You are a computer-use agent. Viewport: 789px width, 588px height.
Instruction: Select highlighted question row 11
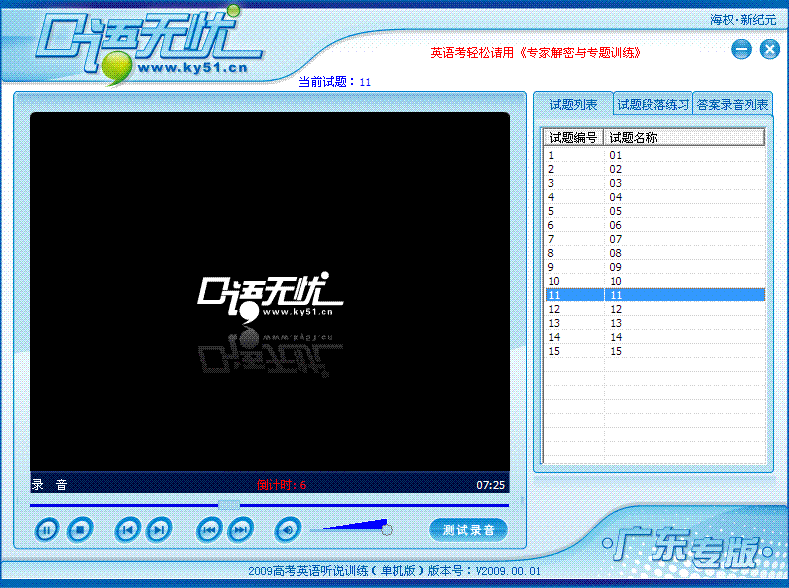coord(655,295)
